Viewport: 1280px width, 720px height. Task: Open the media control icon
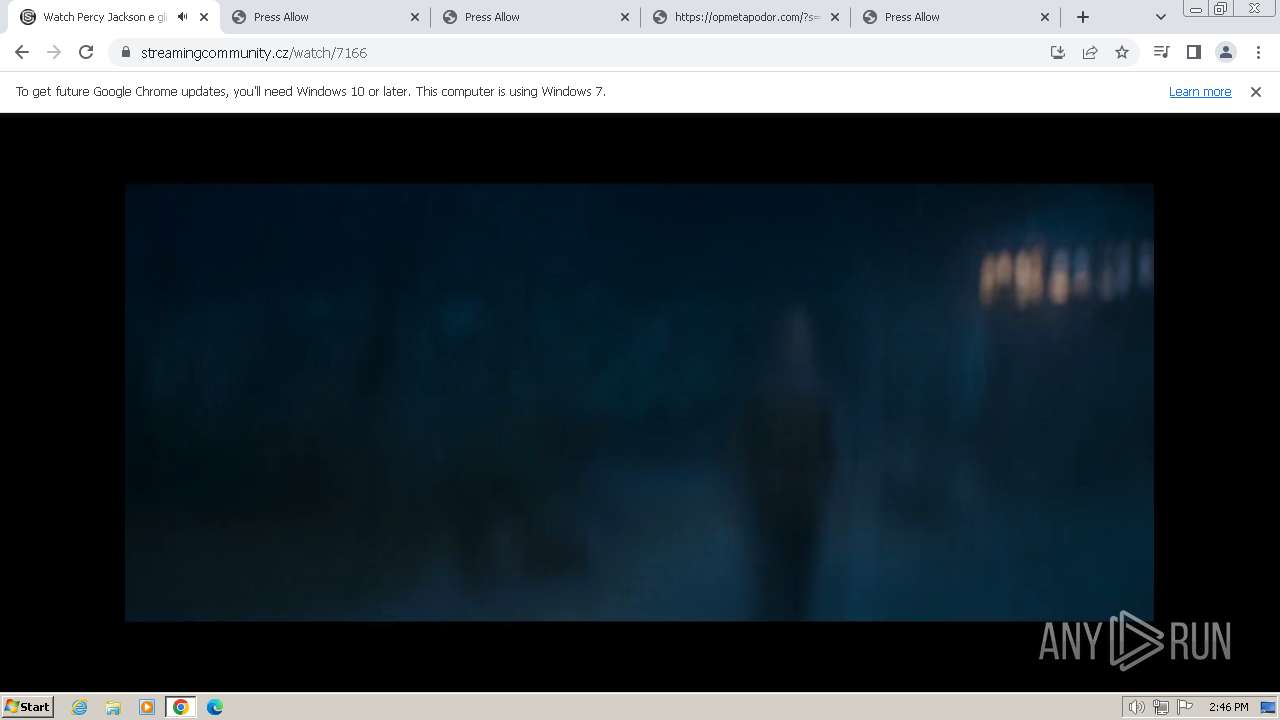click(1161, 52)
